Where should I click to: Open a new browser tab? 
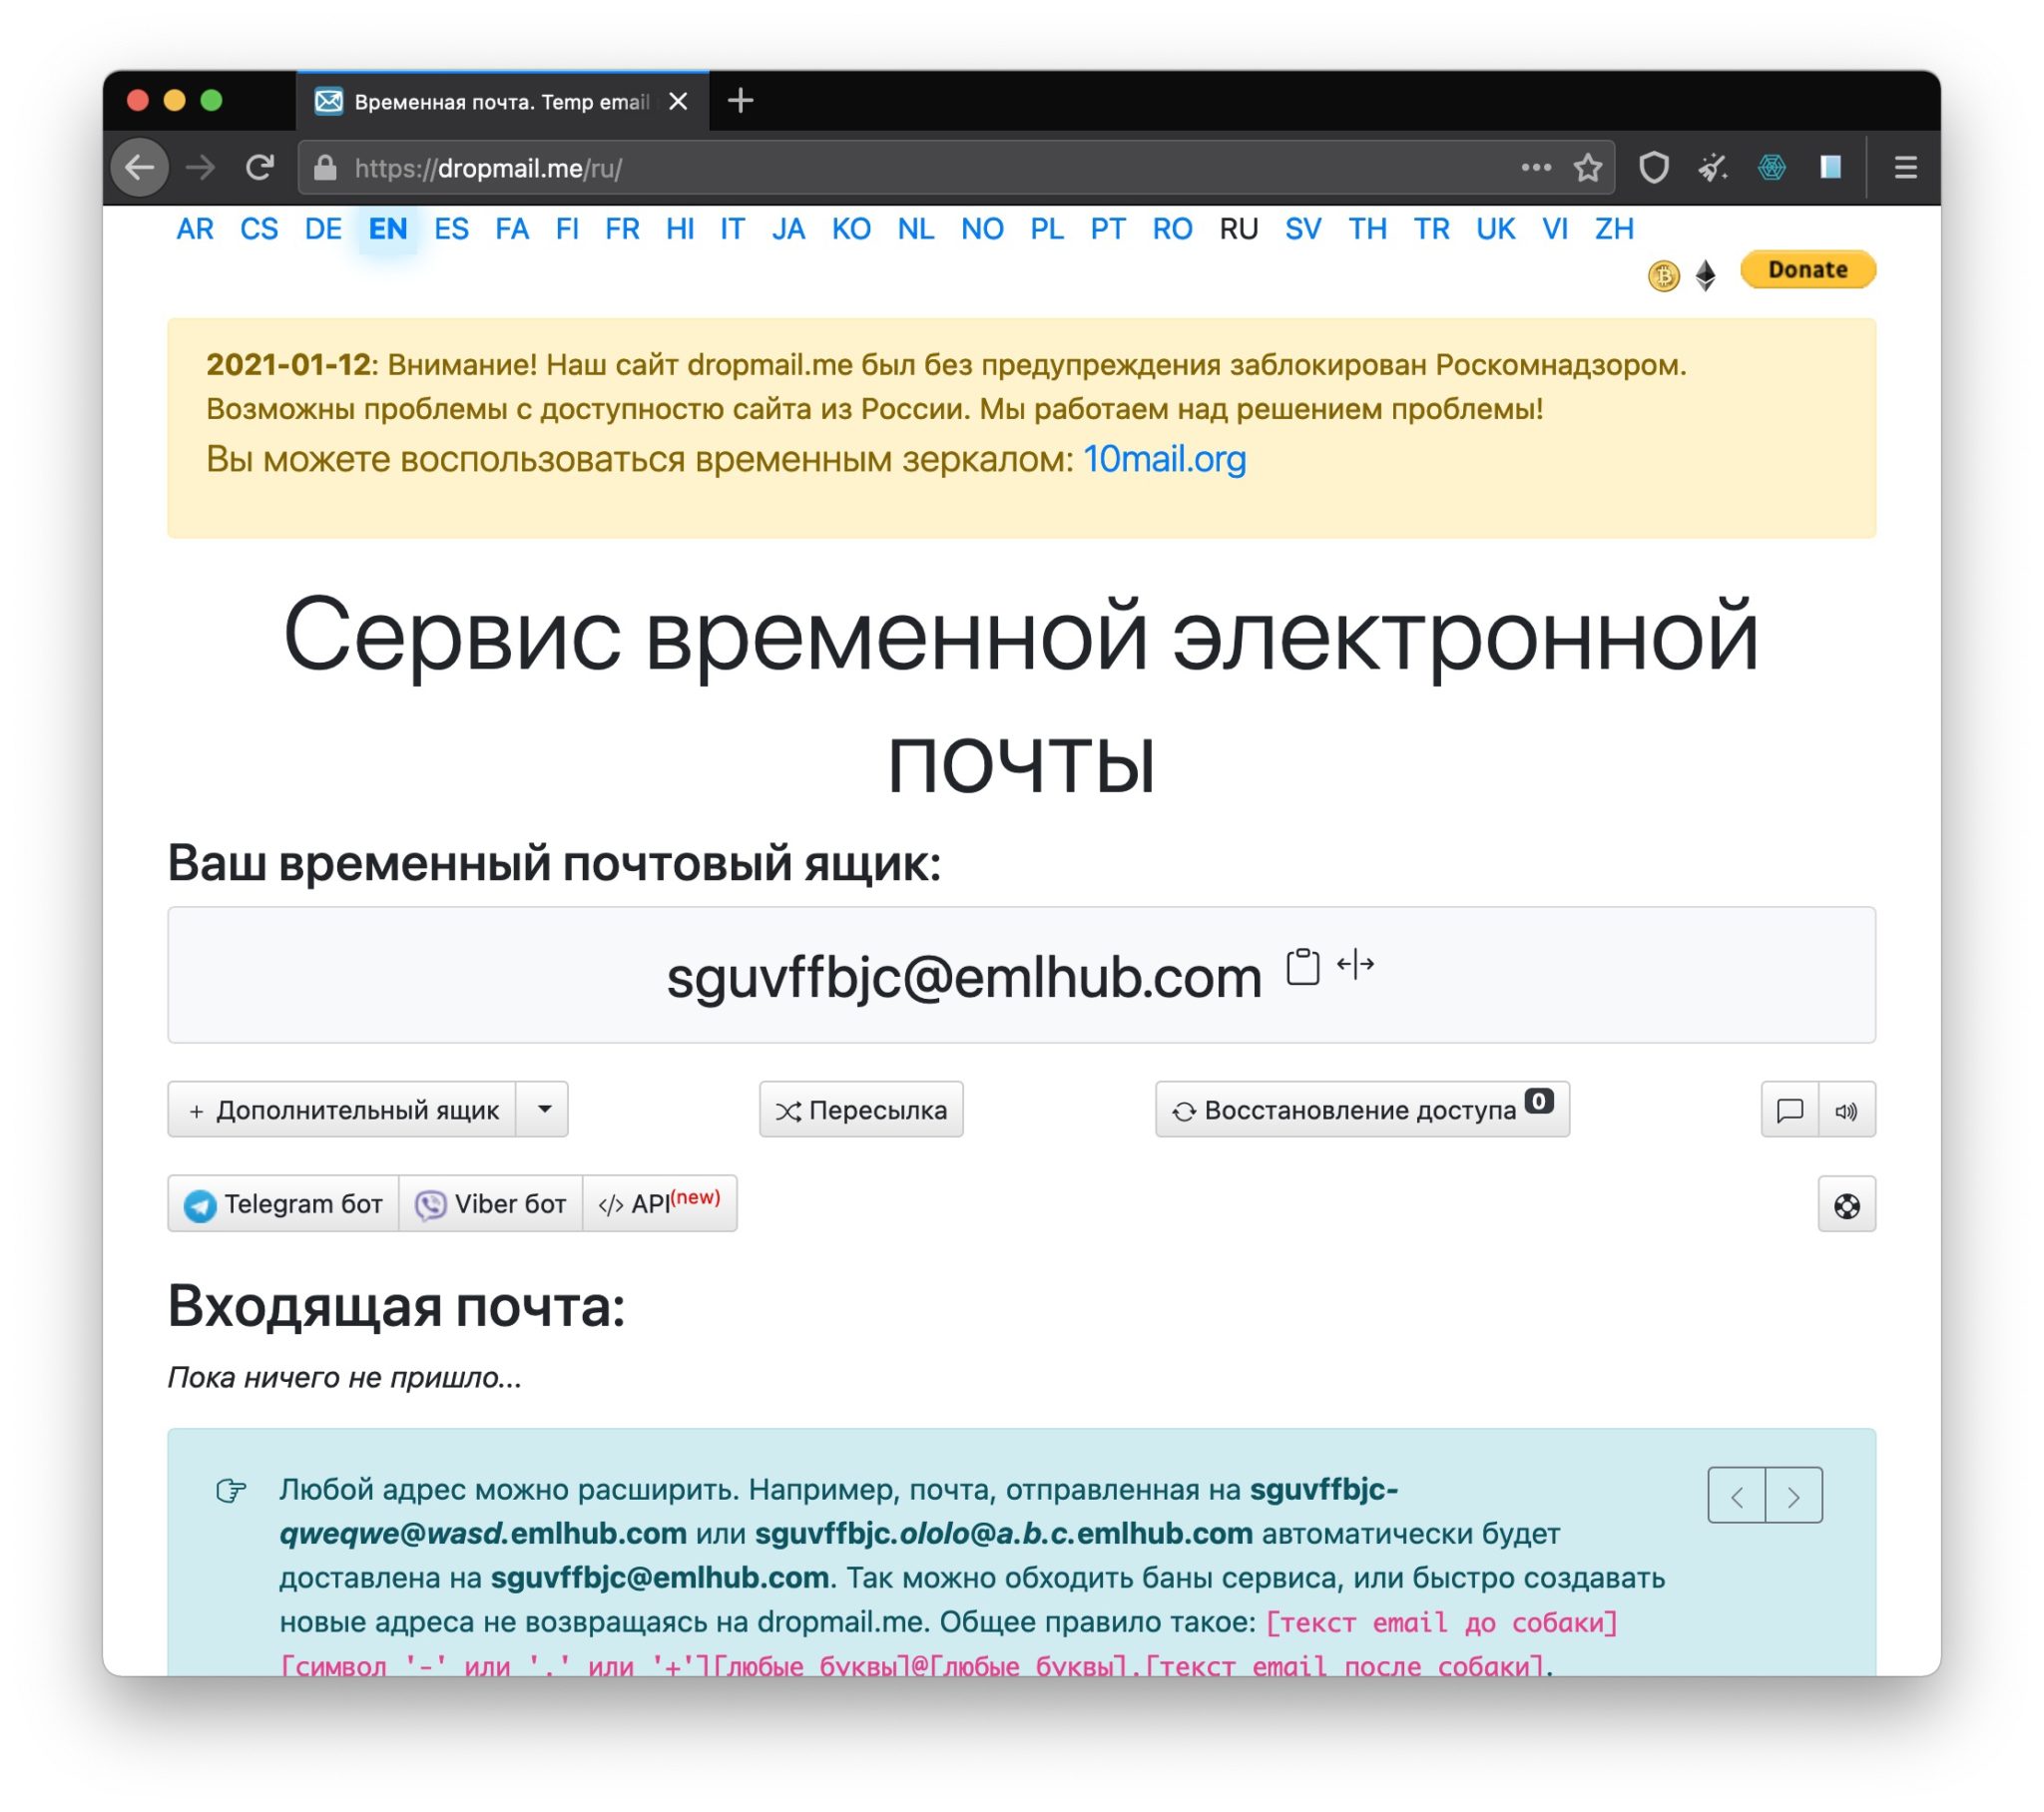[x=740, y=101]
